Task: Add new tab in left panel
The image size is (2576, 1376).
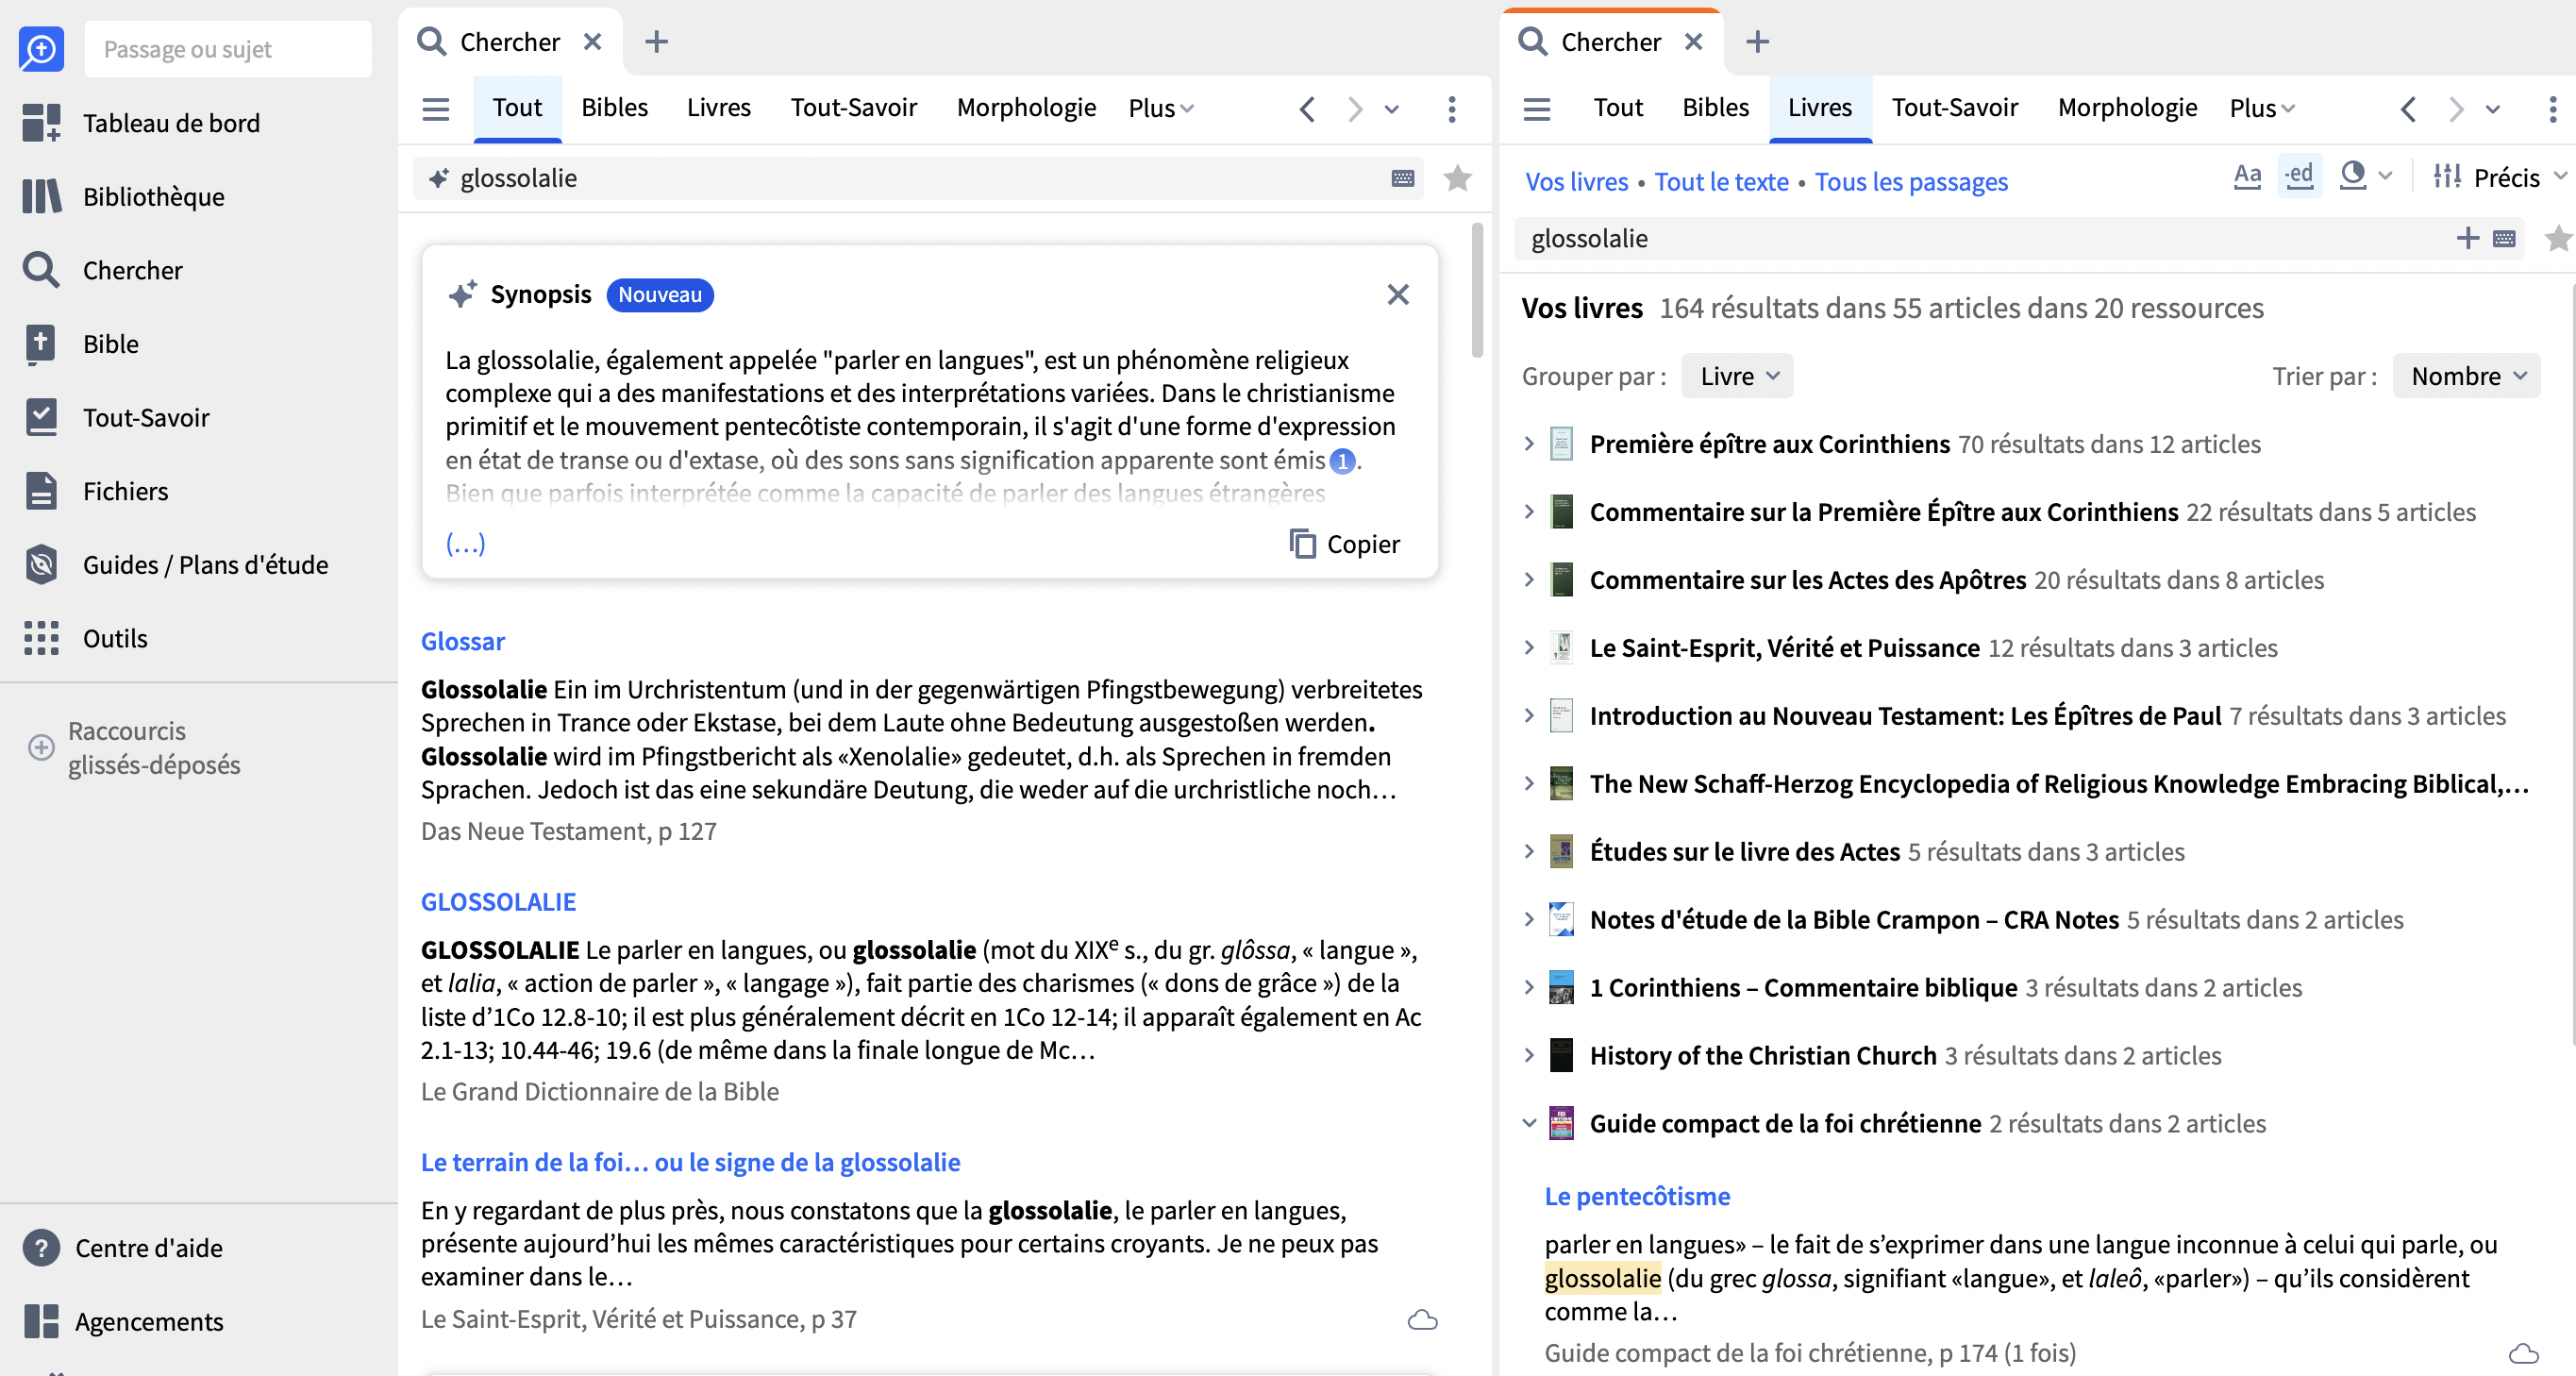Action: 656,41
